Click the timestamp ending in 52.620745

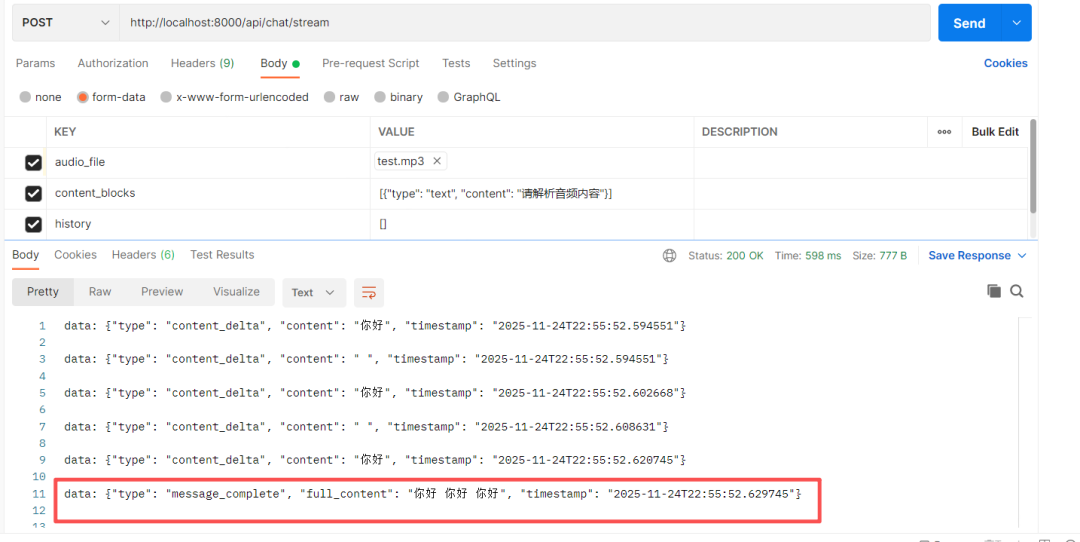point(587,460)
